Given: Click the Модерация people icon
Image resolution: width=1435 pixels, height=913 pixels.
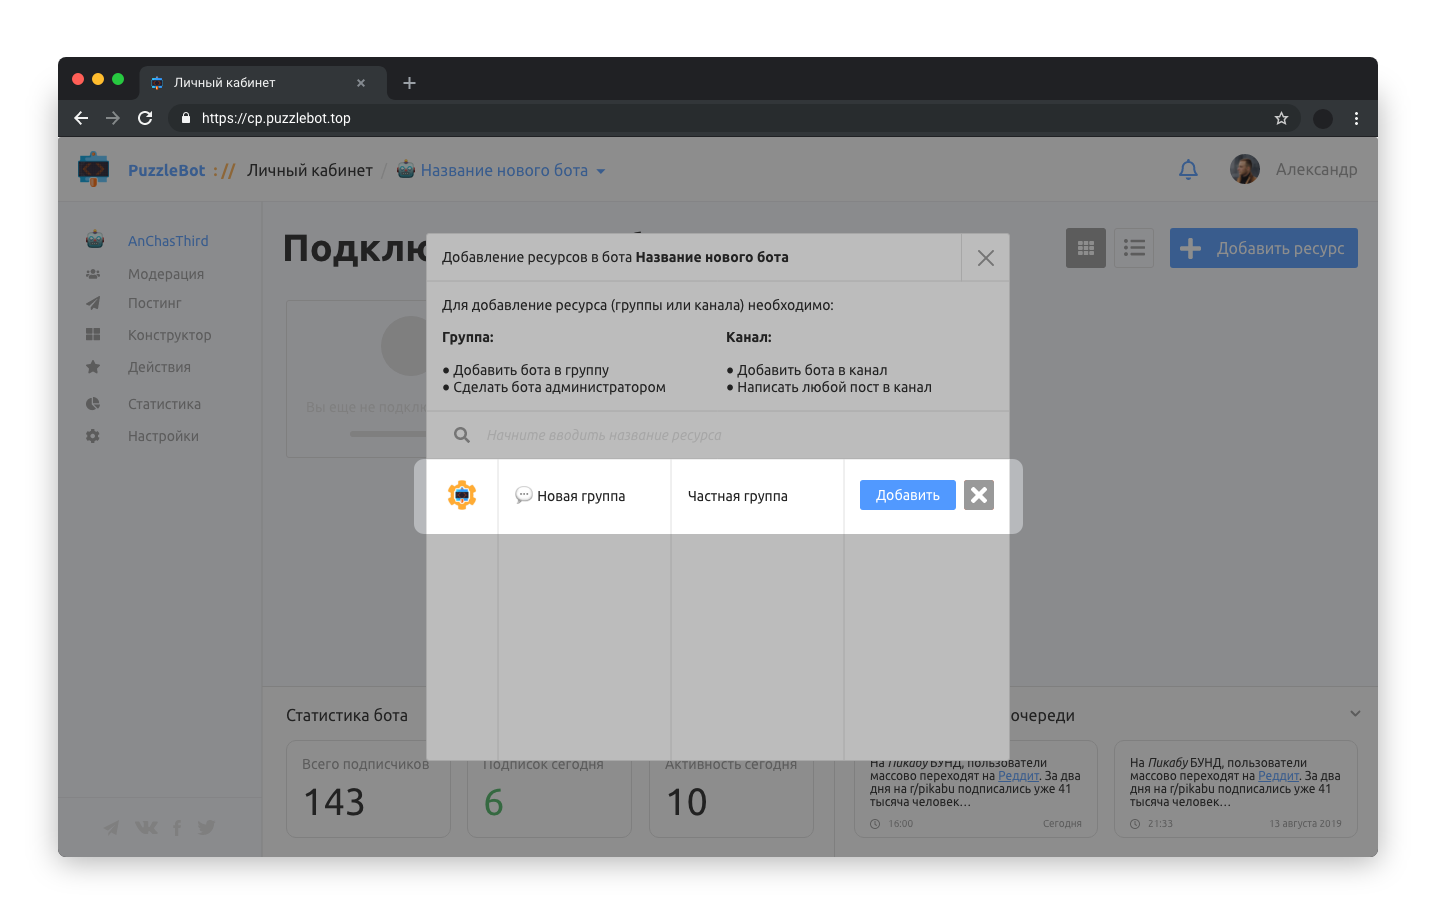Looking at the screenshot, I should tap(93, 274).
